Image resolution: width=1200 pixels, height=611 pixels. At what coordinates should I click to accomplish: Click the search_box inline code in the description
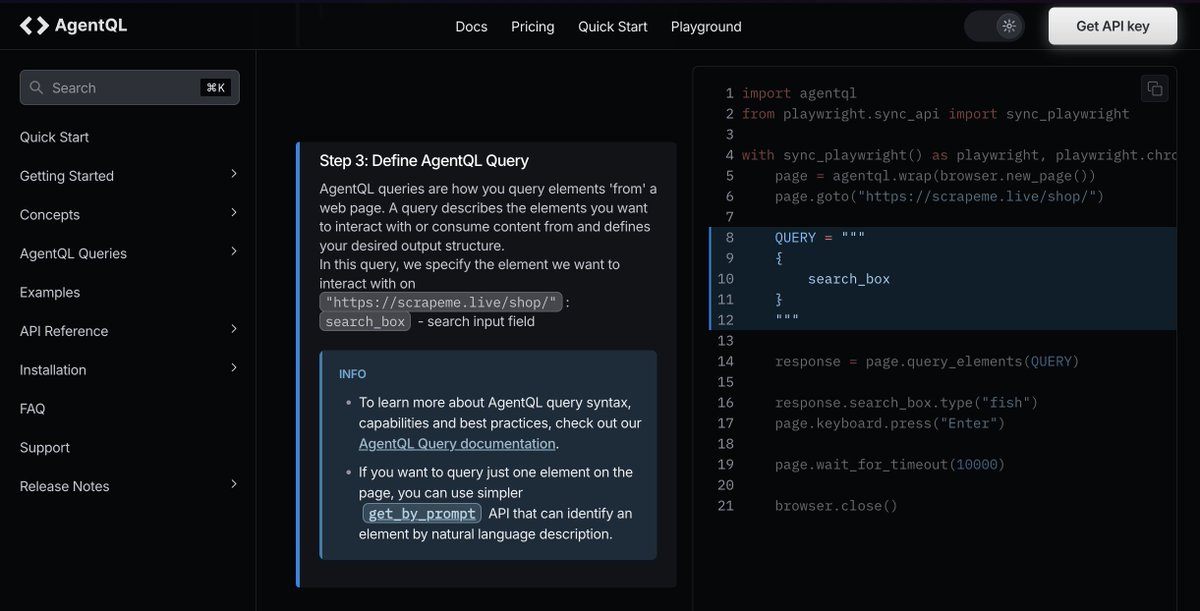coord(365,321)
